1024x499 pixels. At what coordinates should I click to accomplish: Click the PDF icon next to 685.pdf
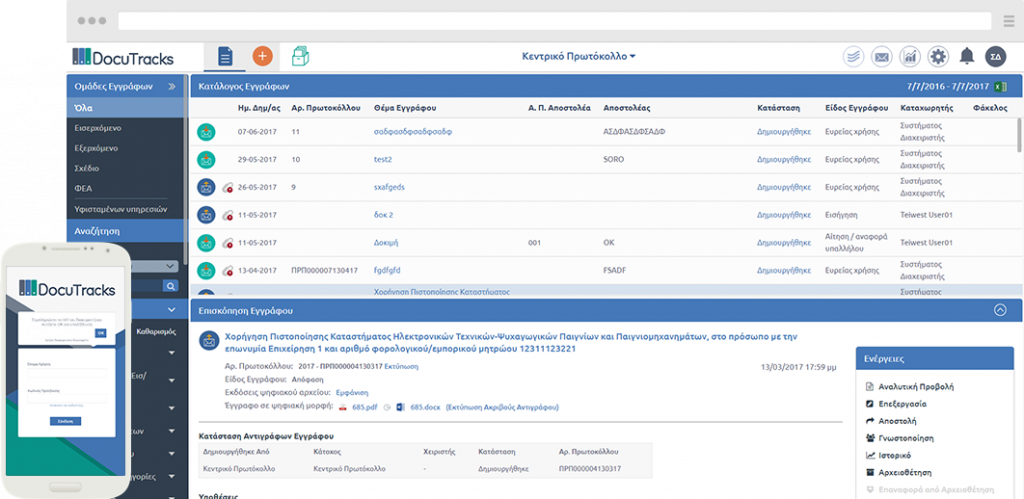tap(342, 408)
